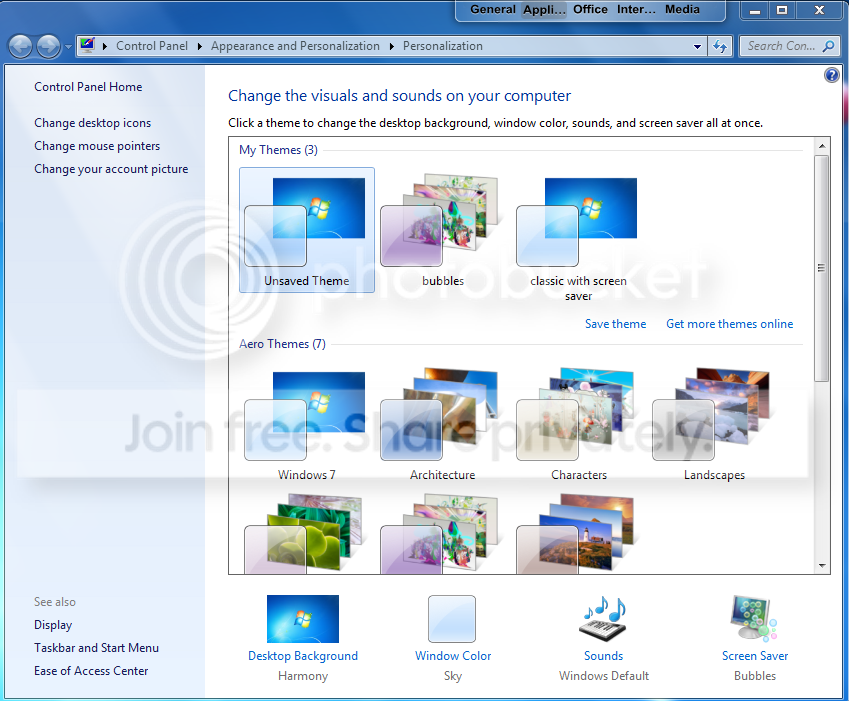Open the Sounds music keyboard icon
849x701 pixels.
pos(604,619)
